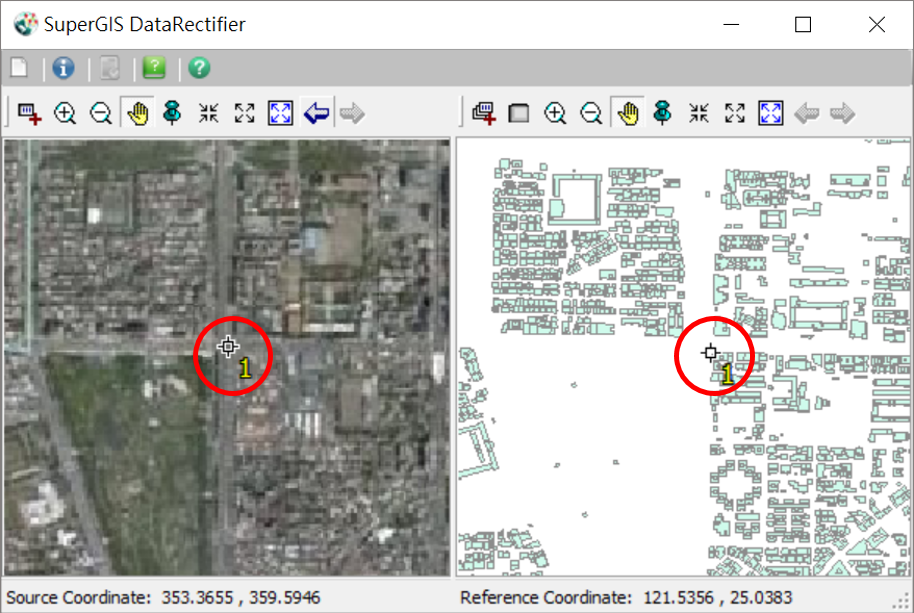914x613 pixels.
Task: Click fixed zoom in arrows in source toolbar
Action: tap(208, 113)
